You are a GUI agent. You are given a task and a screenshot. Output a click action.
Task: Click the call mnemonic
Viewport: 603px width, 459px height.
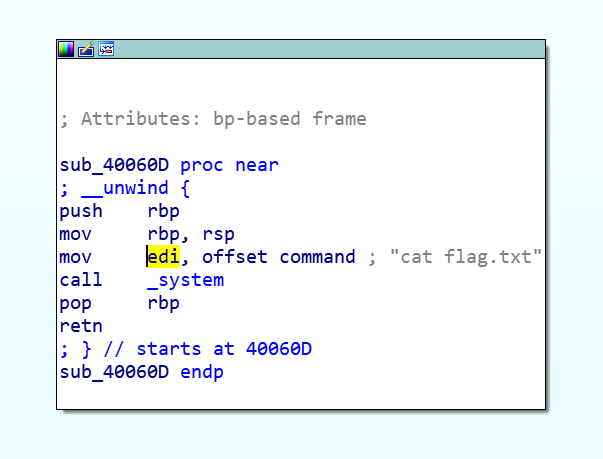point(81,280)
